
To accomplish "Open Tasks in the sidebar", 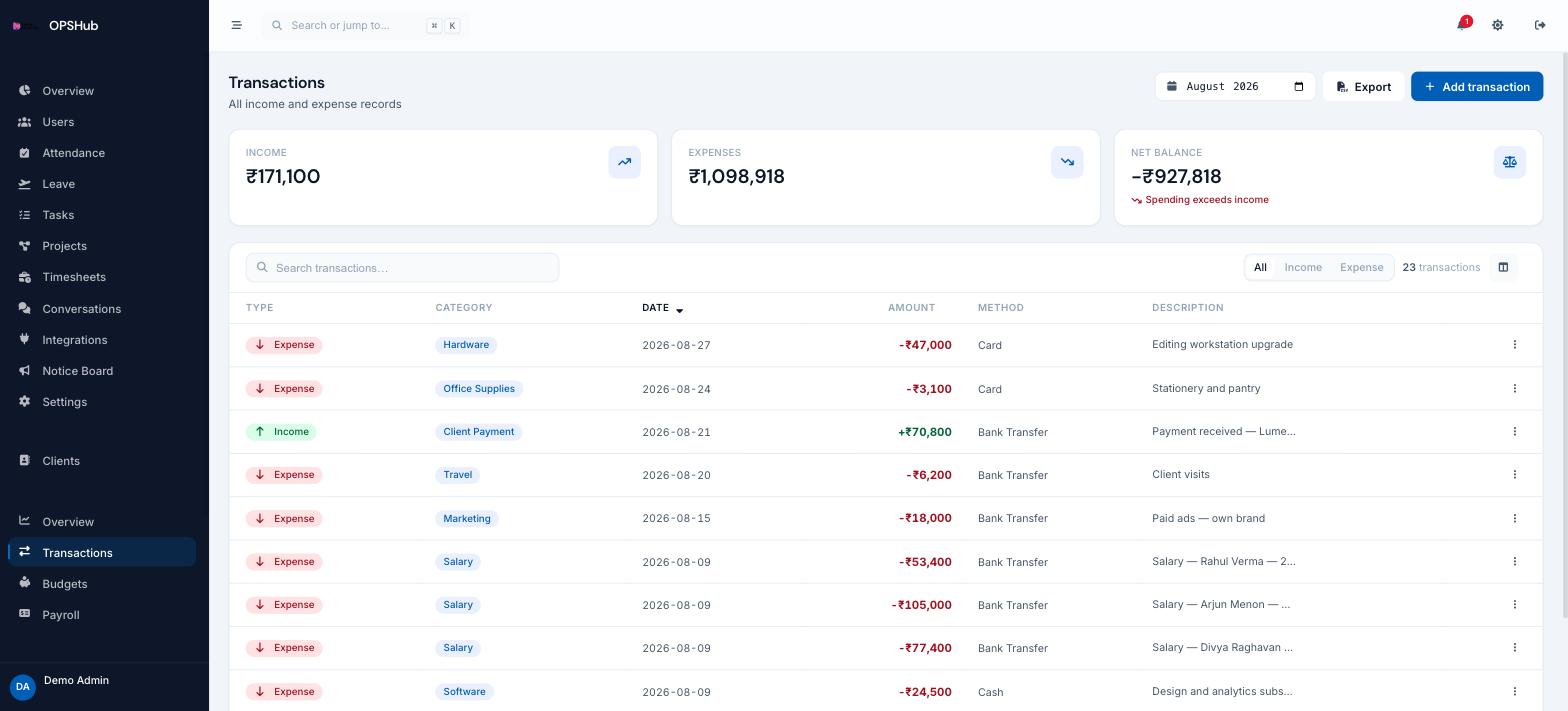I will coord(102,215).
